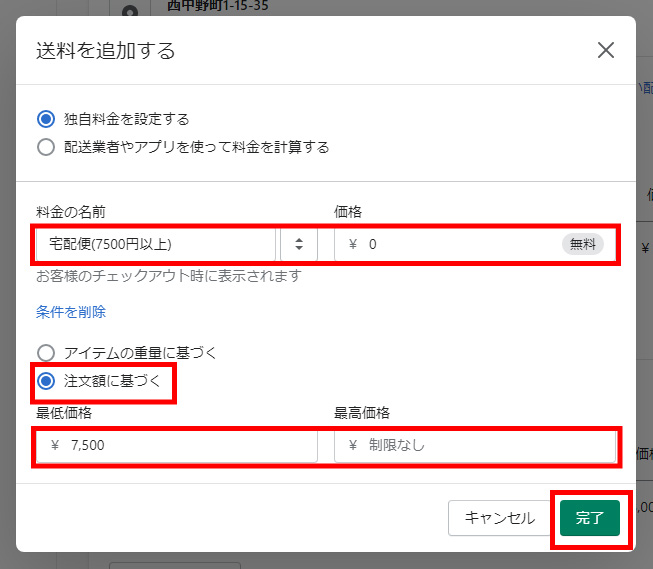
Task: Open the rate name suggestions dropdown arrows
Action: click(x=299, y=244)
